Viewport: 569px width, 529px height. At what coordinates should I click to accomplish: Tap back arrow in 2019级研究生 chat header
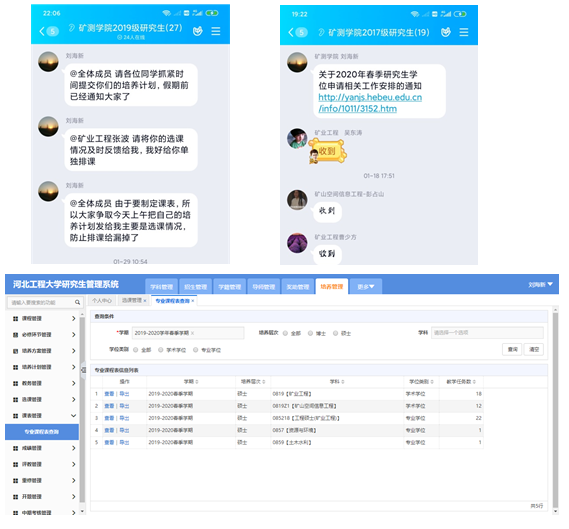[x=42, y=31]
